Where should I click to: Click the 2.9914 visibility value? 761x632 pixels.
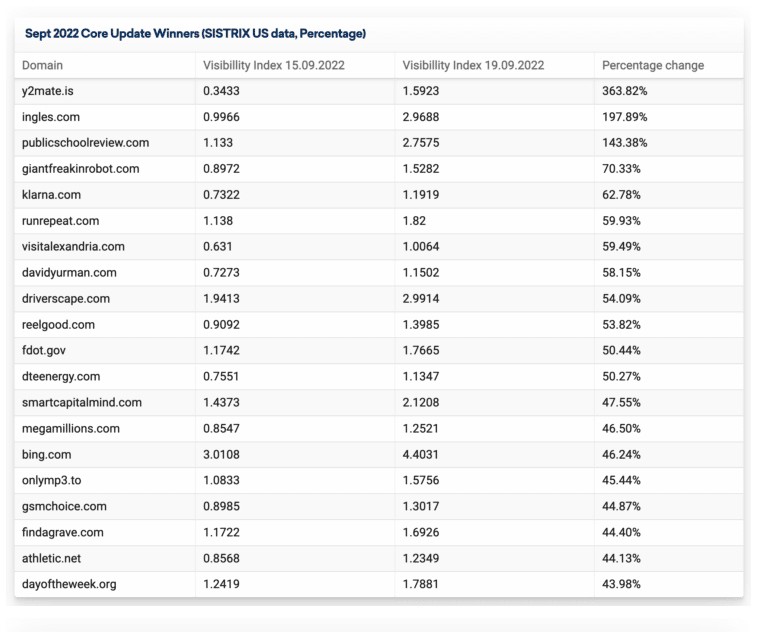pyautogui.click(x=421, y=299)
